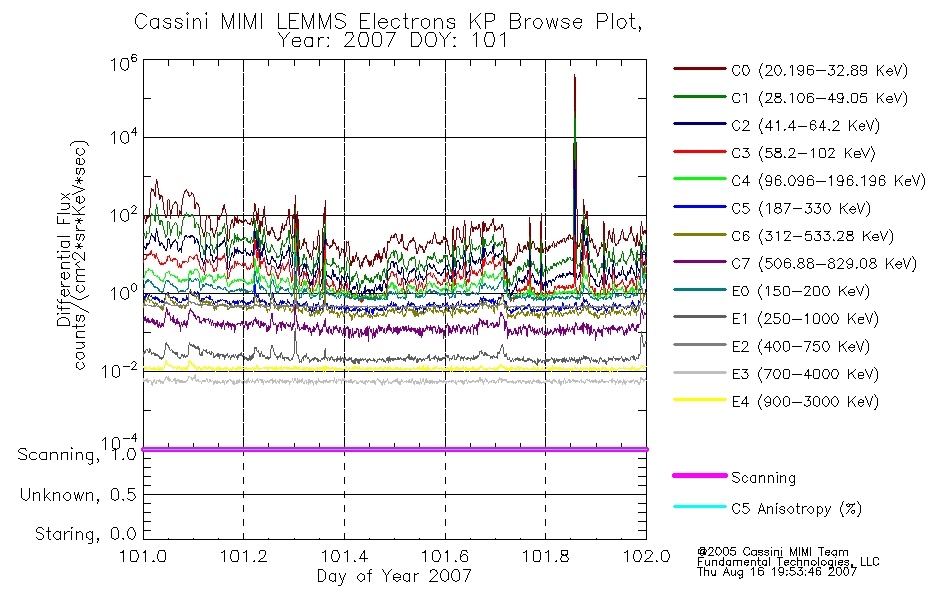950x600 pixels.
Task: Click the Year: 2007 DOY: 101 subtitle
Action: (393, 41)
